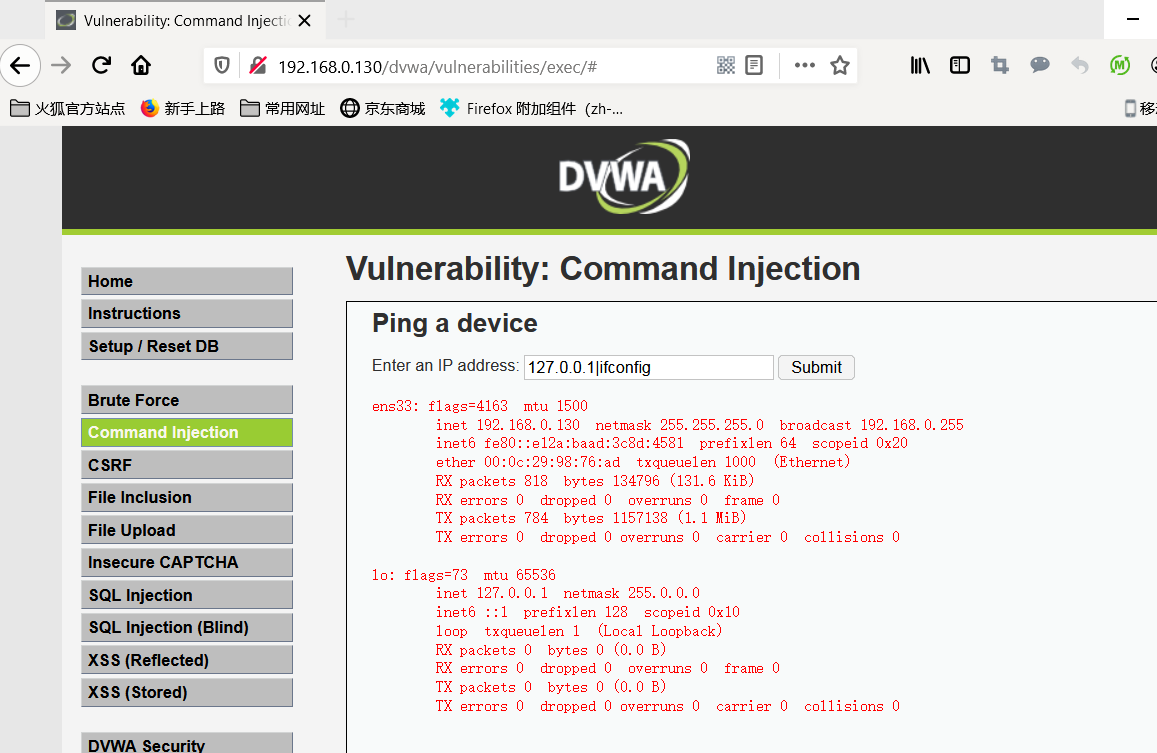View the insecure connection lock icon

tap(258, 66)
